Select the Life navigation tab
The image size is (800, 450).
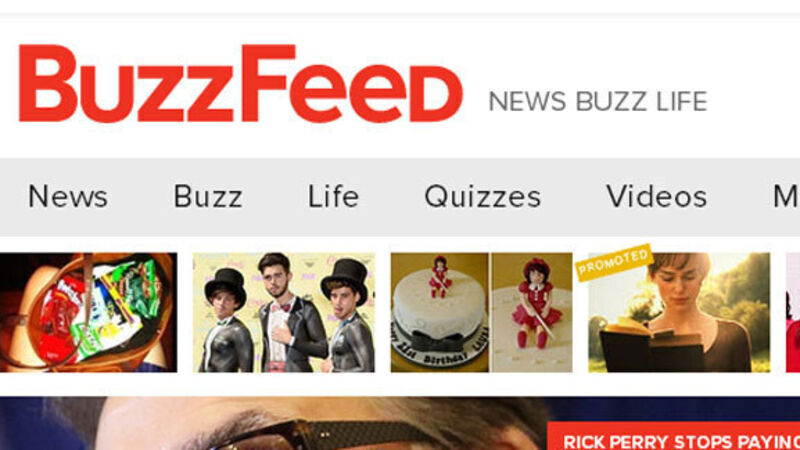[333, 196]
